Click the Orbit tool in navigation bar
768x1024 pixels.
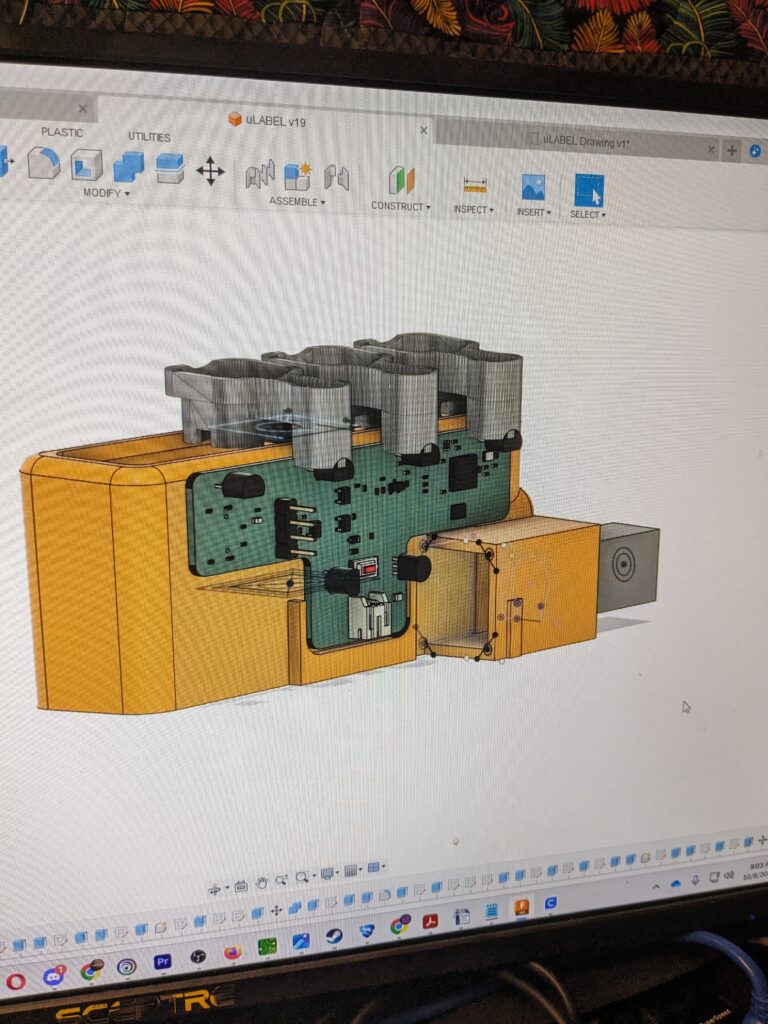215,888
